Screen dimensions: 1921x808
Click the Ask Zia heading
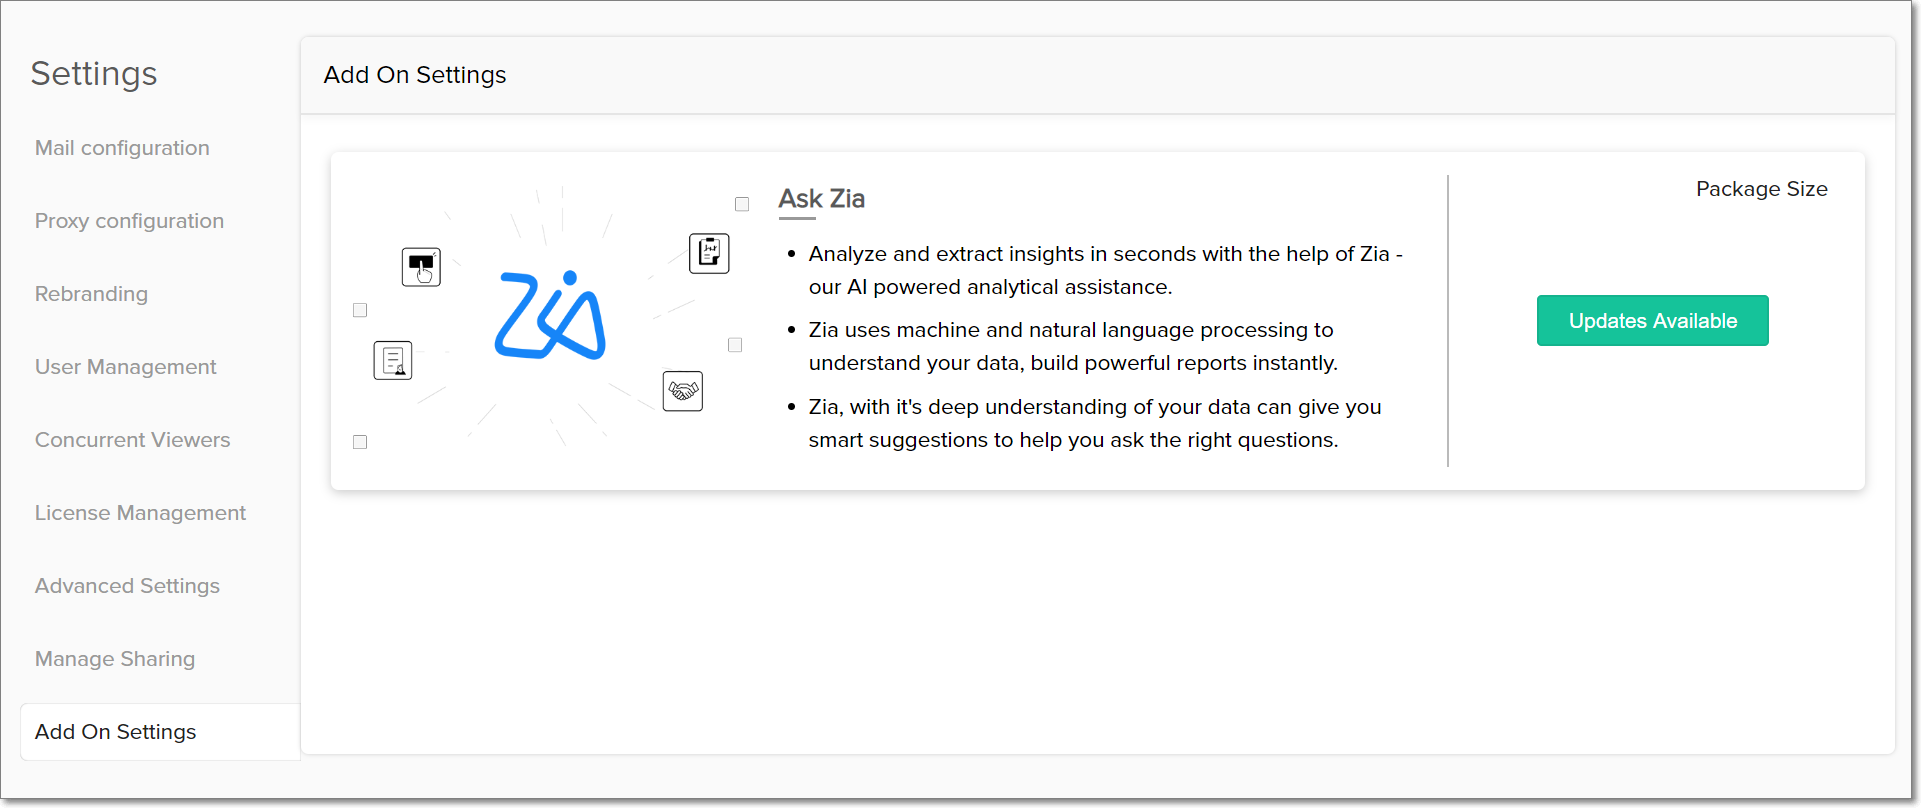click(x=821, y=199)
